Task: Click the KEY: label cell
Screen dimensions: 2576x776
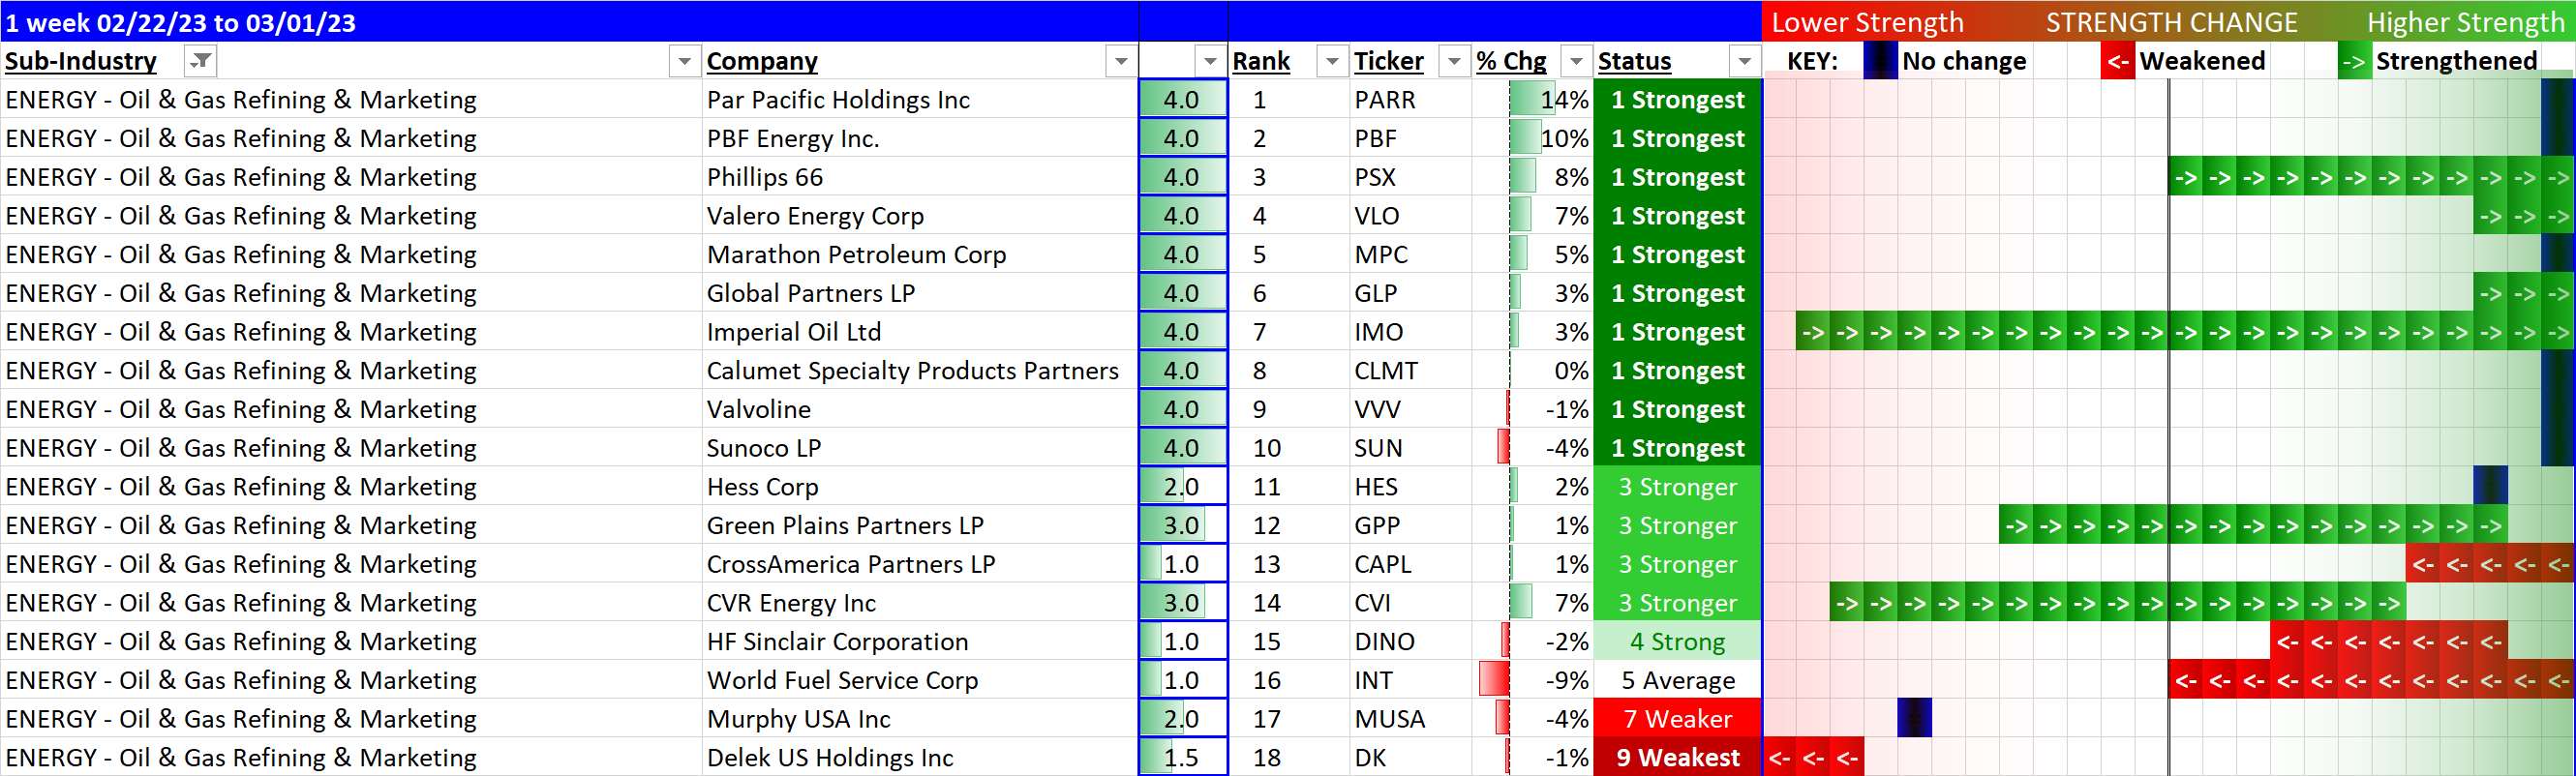Action: (x=1812, y=61)
